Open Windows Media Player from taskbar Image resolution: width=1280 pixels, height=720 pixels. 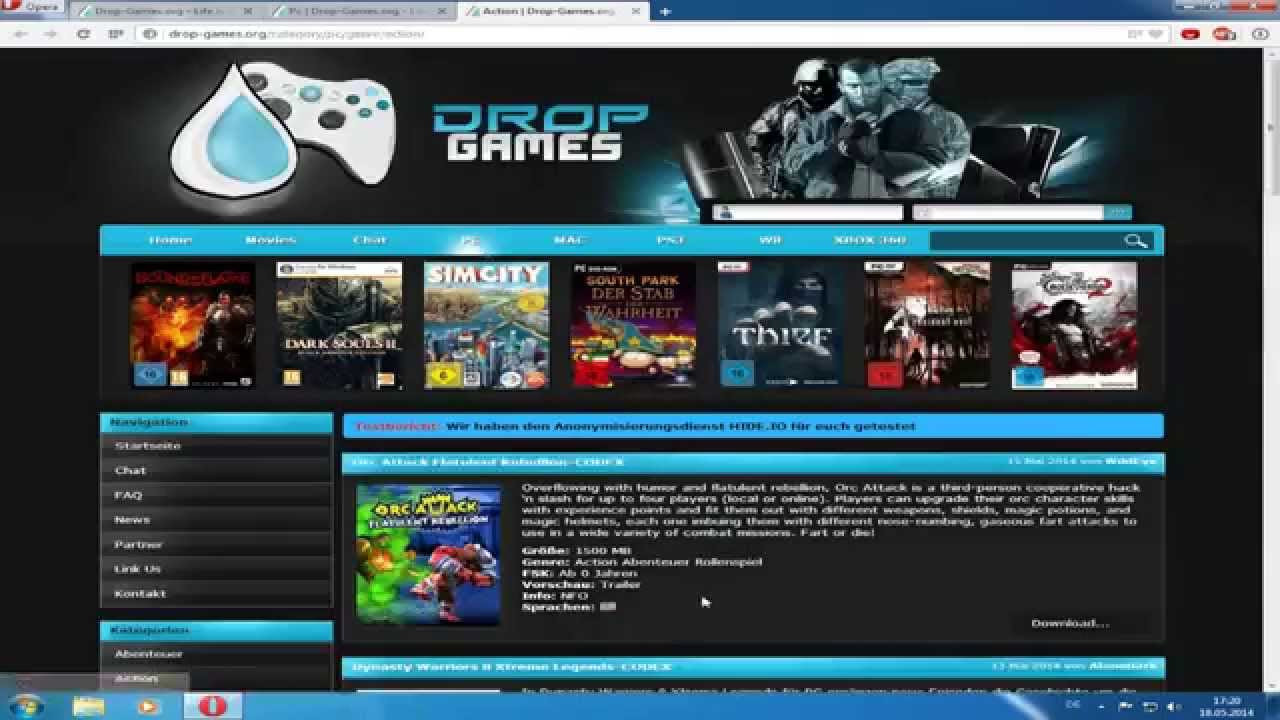[x=148, y=706]
